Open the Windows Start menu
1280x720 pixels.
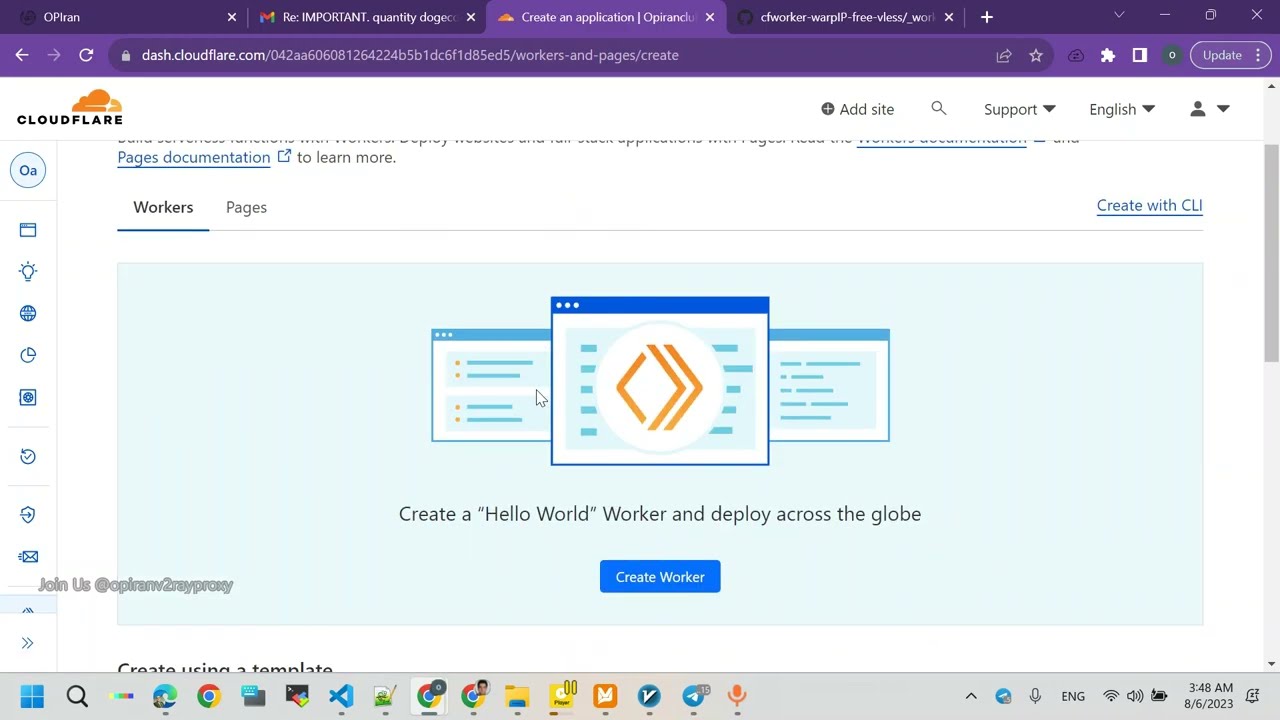click(32, 696)
